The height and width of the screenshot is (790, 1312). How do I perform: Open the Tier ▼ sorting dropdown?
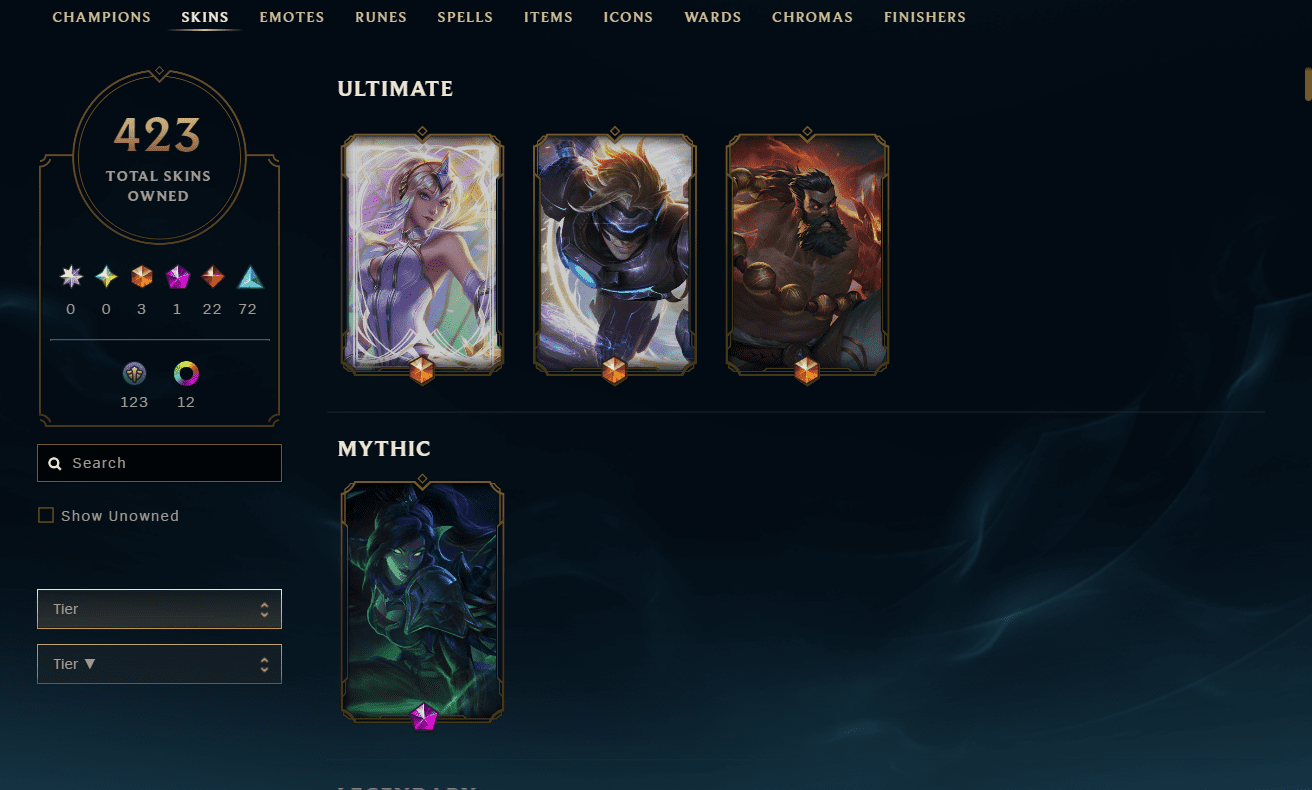pyautogui.click(x=159, y=664)
